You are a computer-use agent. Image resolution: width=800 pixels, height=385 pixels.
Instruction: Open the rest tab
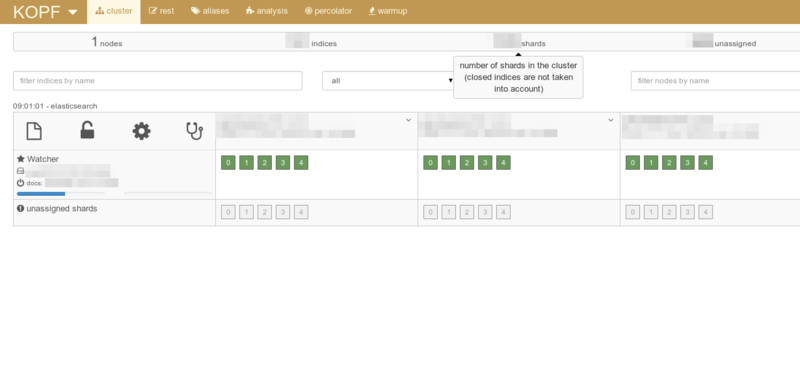[x=161, y=11]
